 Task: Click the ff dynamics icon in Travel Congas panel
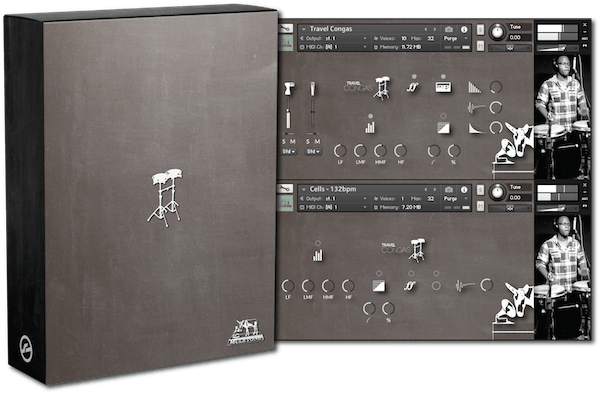tap(412, 87)
